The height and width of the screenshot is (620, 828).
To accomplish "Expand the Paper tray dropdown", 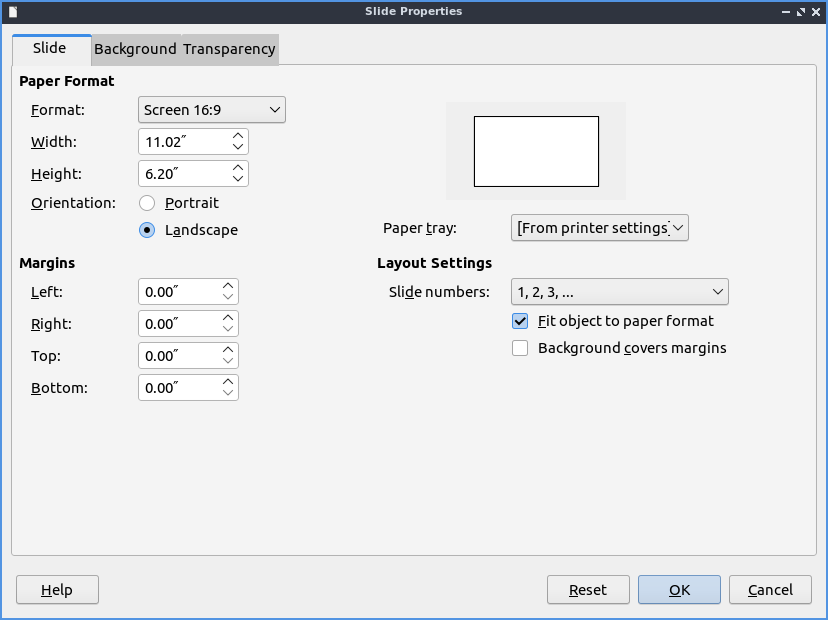I will [600, 228].
